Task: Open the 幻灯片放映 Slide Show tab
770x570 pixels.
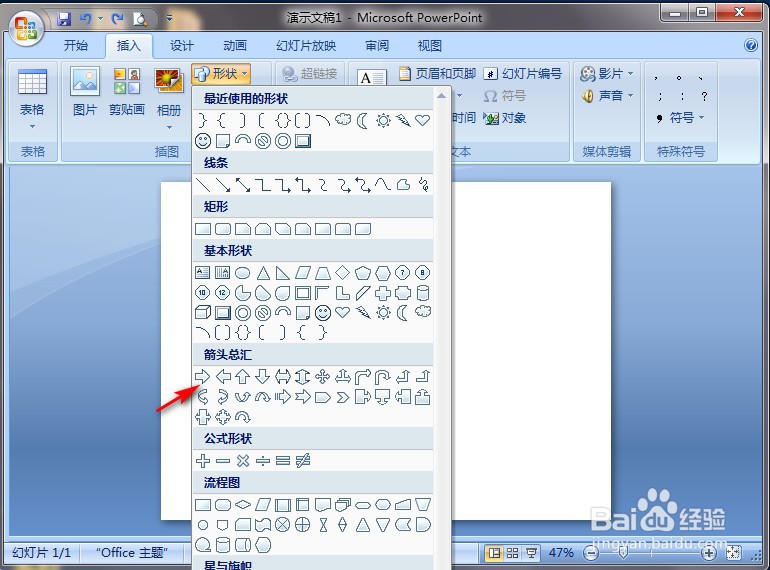Action: (306, 46)
